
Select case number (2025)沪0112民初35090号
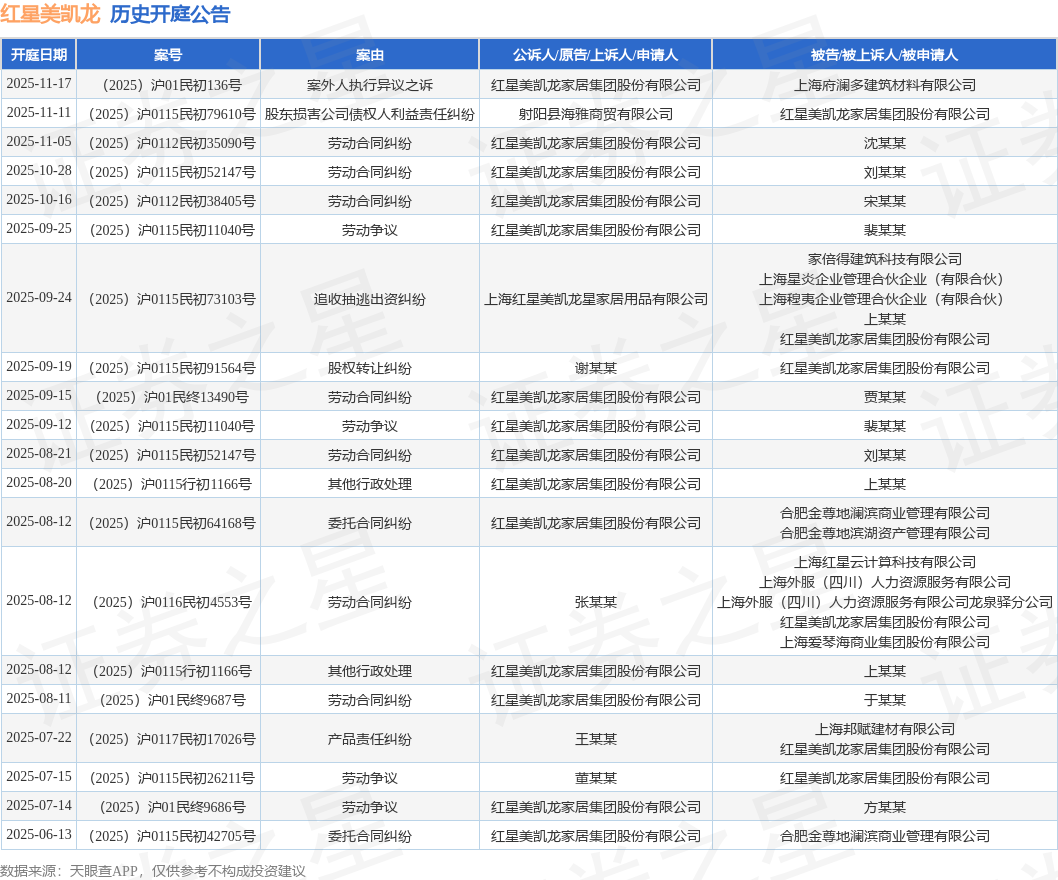pos(168,143)
